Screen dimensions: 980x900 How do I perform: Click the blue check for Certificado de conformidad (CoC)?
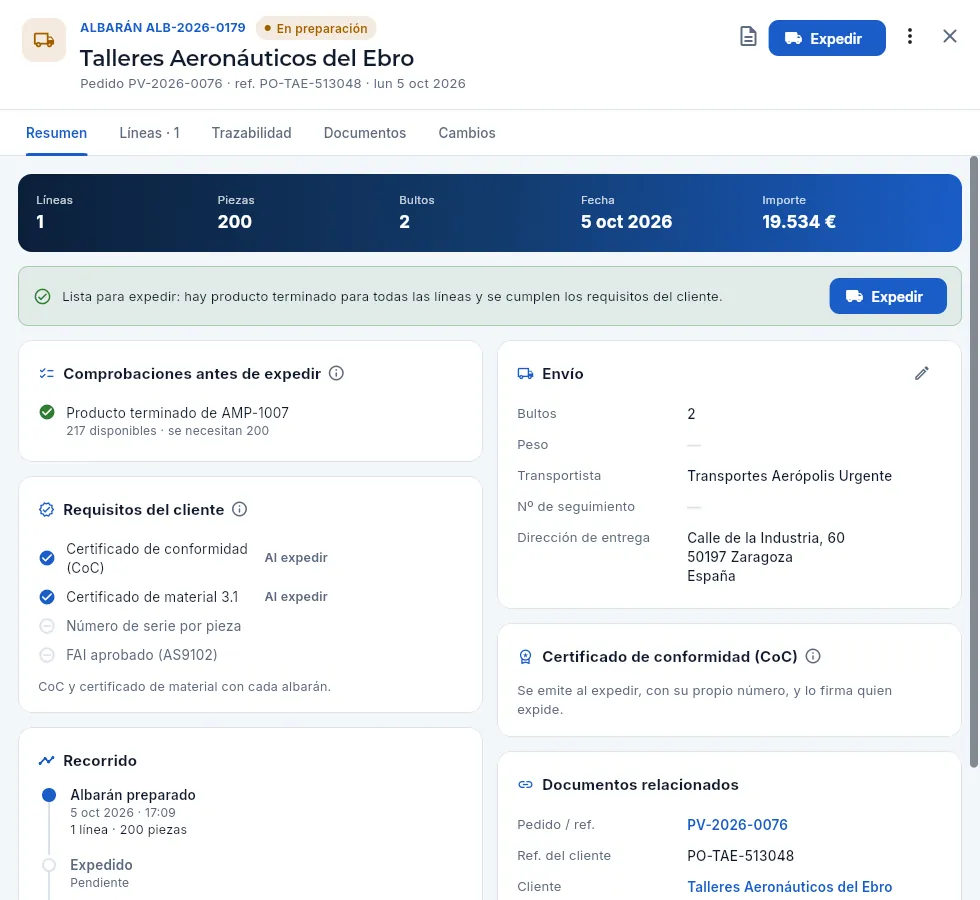click(47, 558)
